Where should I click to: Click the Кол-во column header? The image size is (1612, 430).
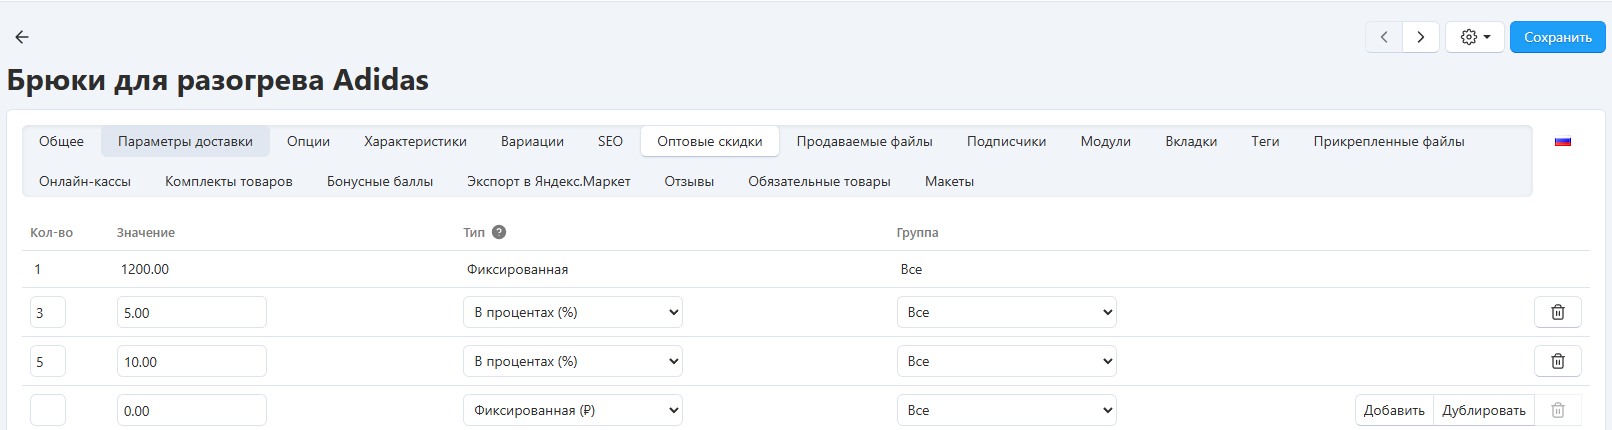click(51, 232)
